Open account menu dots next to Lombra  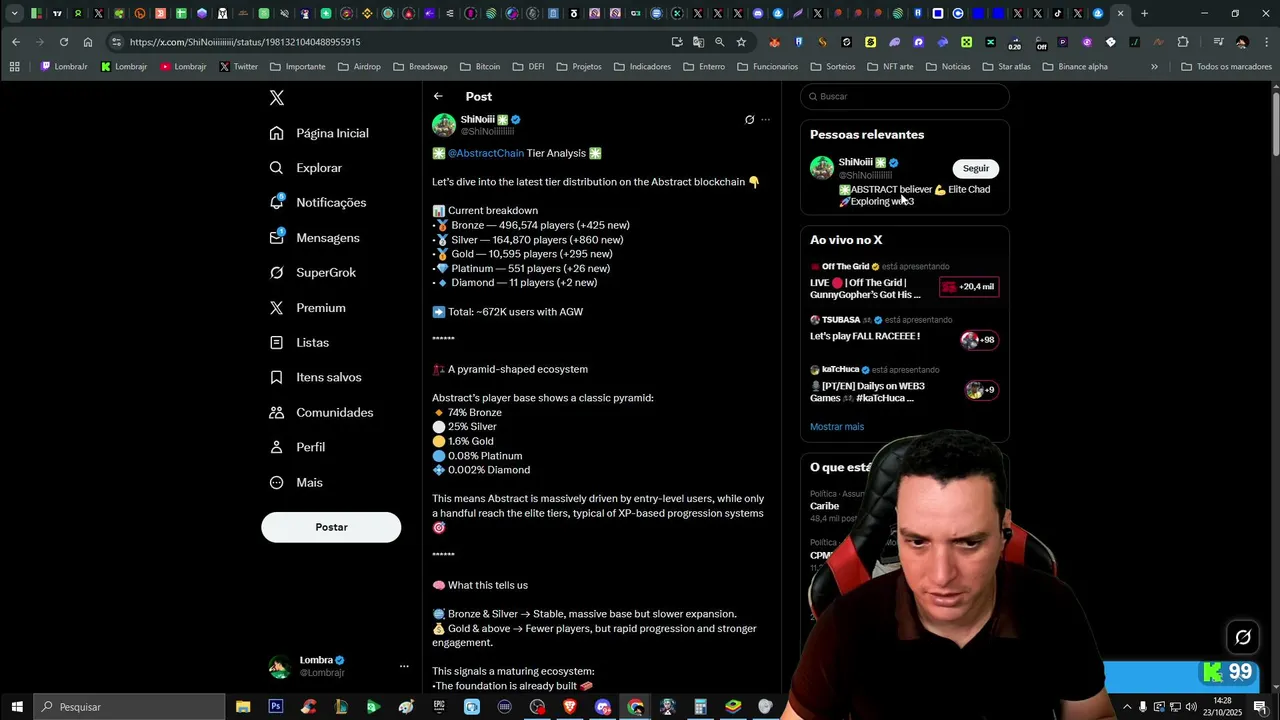click(404, 666)
